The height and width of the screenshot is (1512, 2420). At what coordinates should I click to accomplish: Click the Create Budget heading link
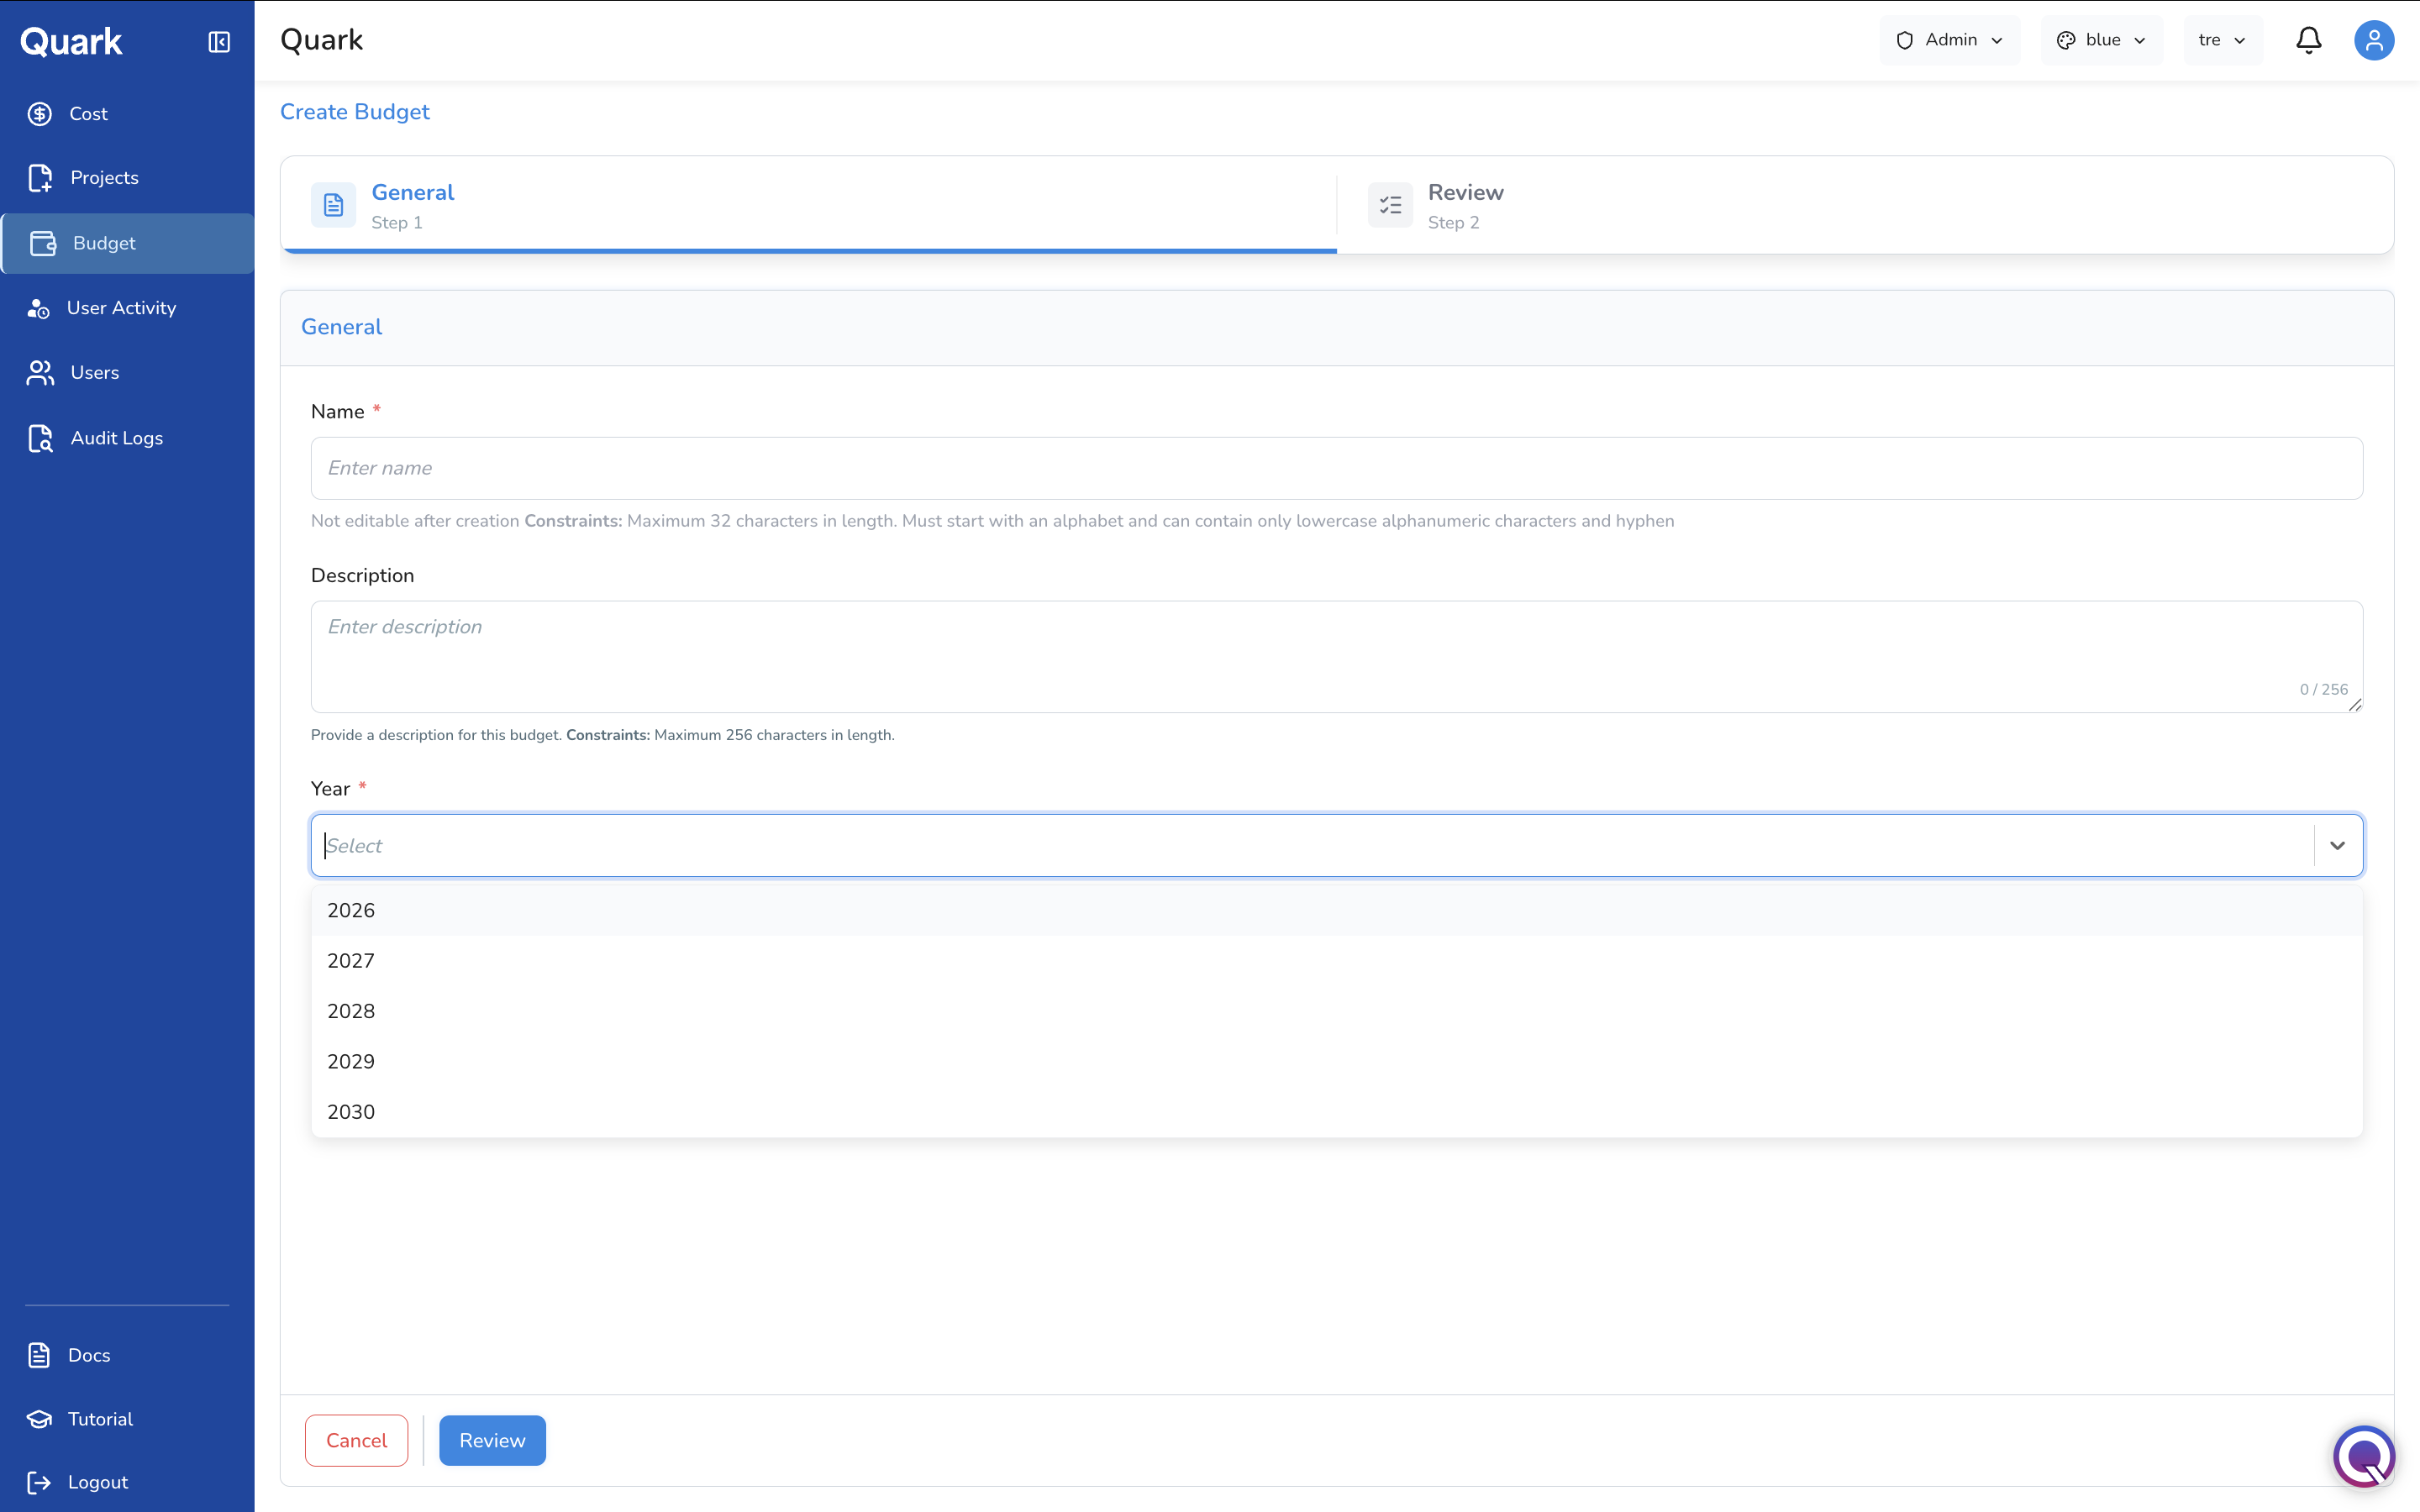coord(355,112)
